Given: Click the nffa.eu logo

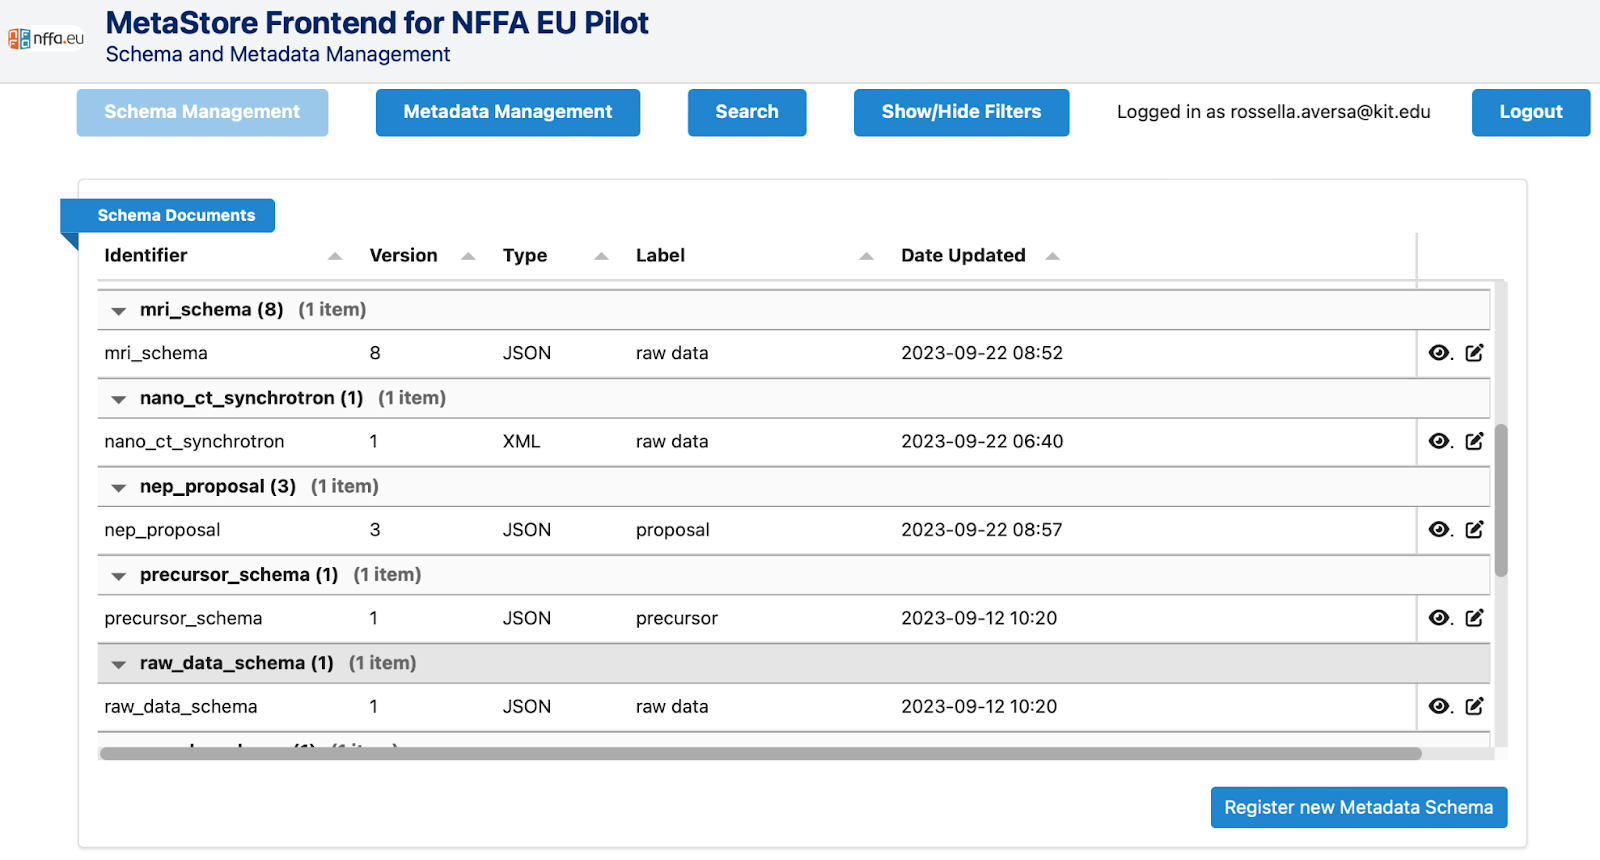Looking at the screenshot, I should click(46, 39).
